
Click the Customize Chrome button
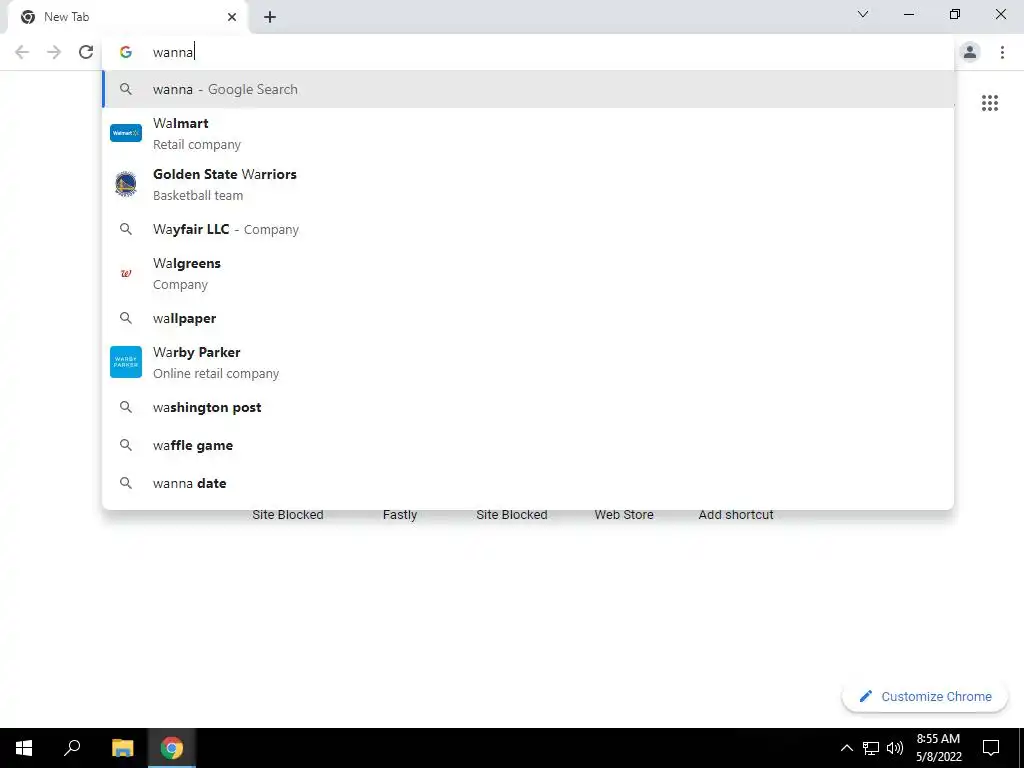925,696
